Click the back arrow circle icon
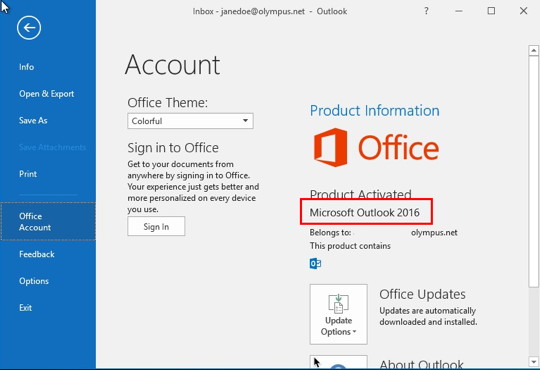The height and width of the screenshot is (370, 540). (x=29, y=28)
